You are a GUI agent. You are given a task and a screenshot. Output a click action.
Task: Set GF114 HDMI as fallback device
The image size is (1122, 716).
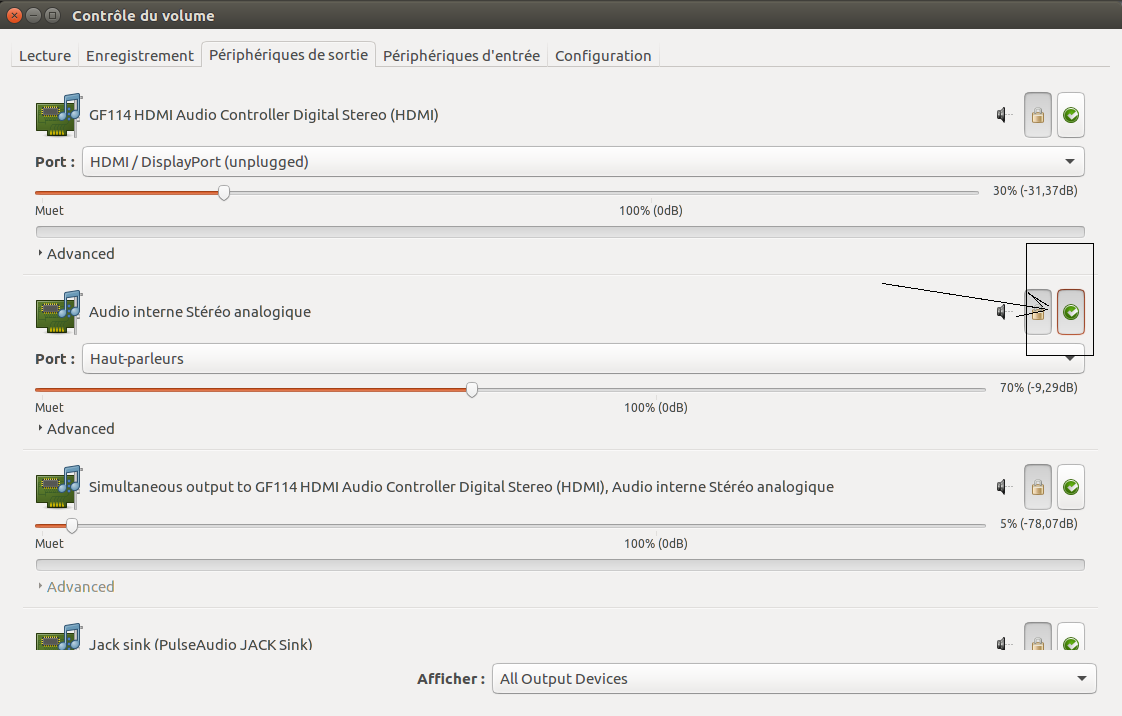tap(1071, 115)
